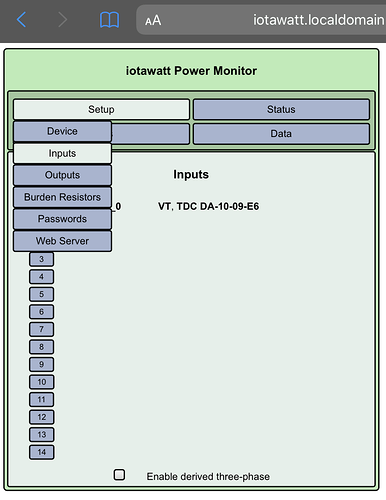The height and width of the screenshot is (500, 386).
Task: Open input channel 8 button
Action: coord(41,347)
